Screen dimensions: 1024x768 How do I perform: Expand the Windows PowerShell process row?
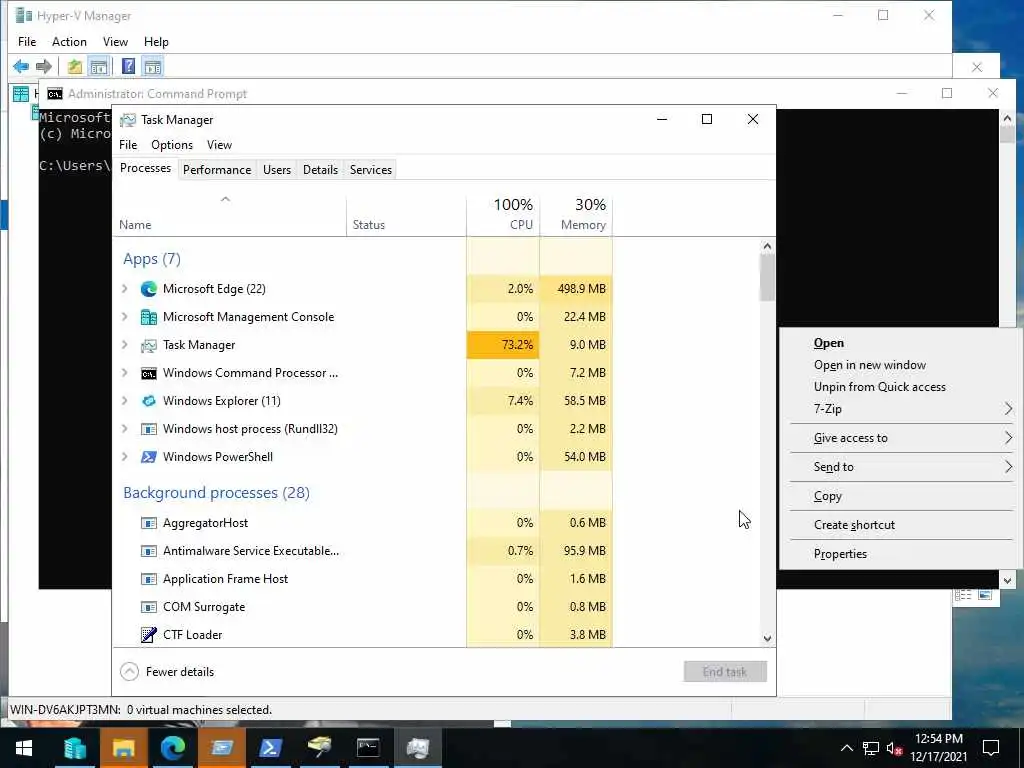(125, 457)
